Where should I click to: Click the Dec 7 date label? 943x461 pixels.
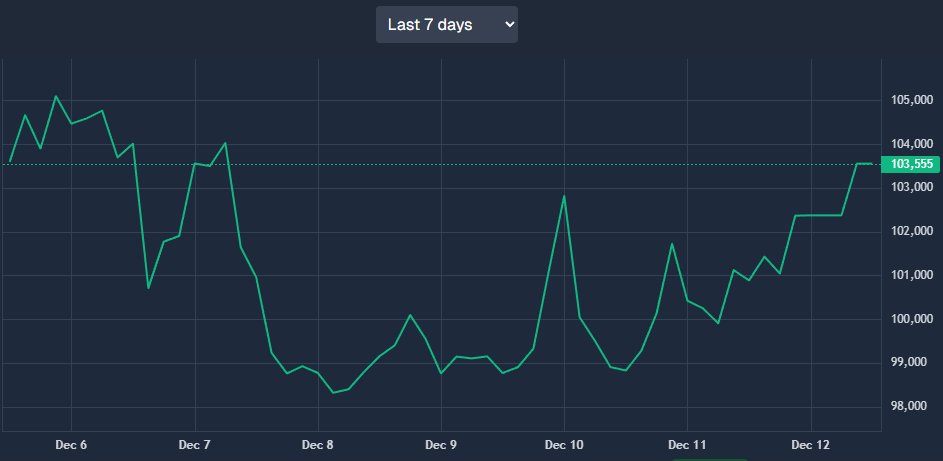194,445
